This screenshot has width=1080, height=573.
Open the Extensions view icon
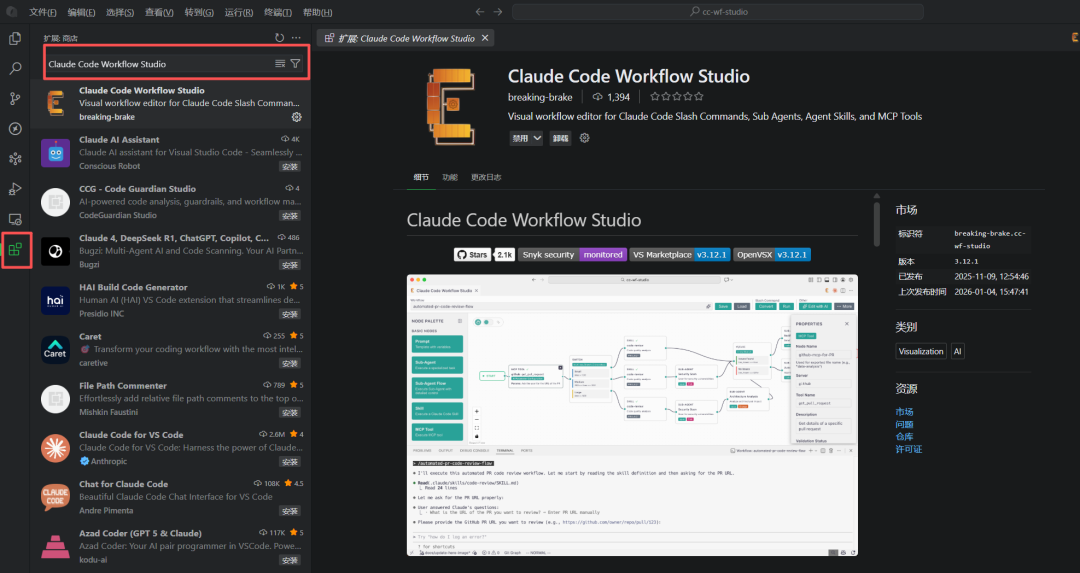(x=15, y=249)
